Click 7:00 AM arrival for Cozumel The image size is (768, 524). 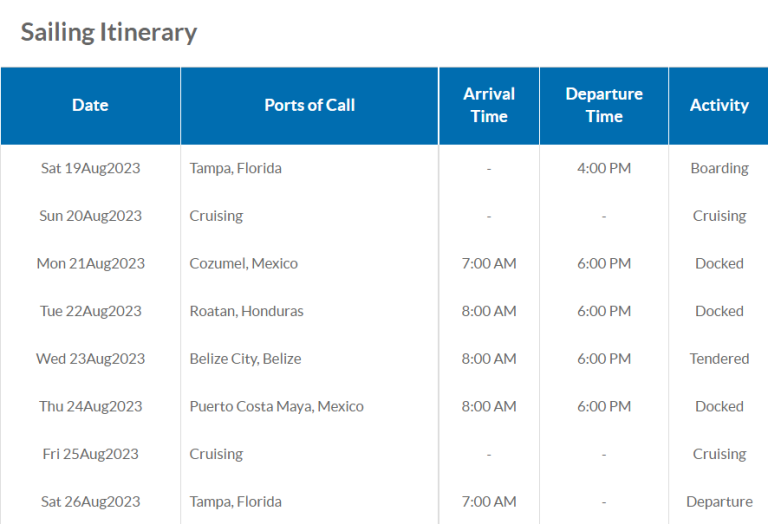click(489, 263)
